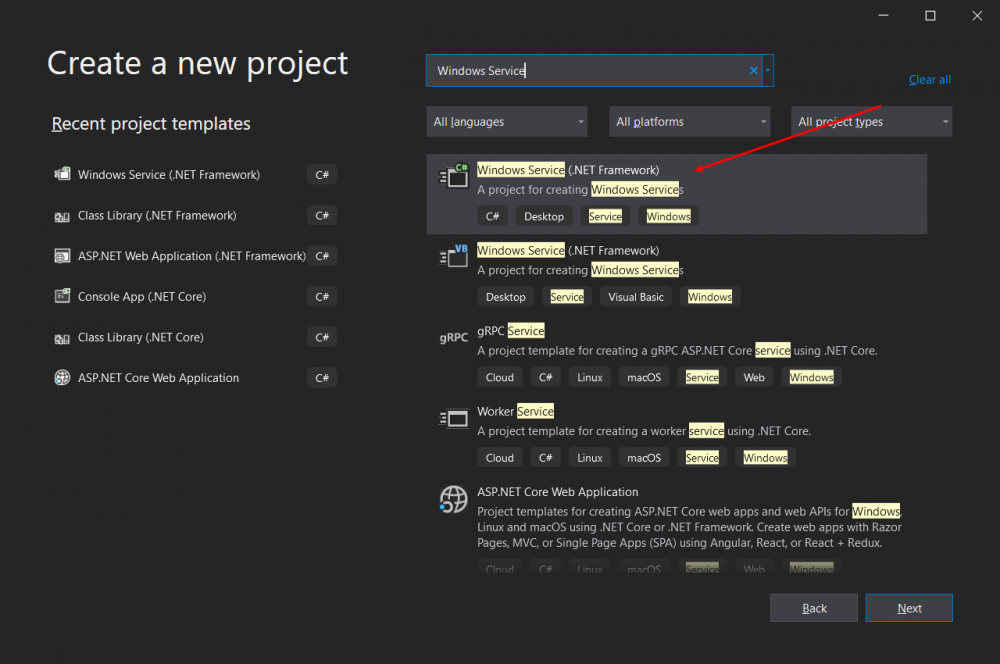Click the Visual Basic Windows Service template icon
The image size is (1000, 664).
(454, 257)
